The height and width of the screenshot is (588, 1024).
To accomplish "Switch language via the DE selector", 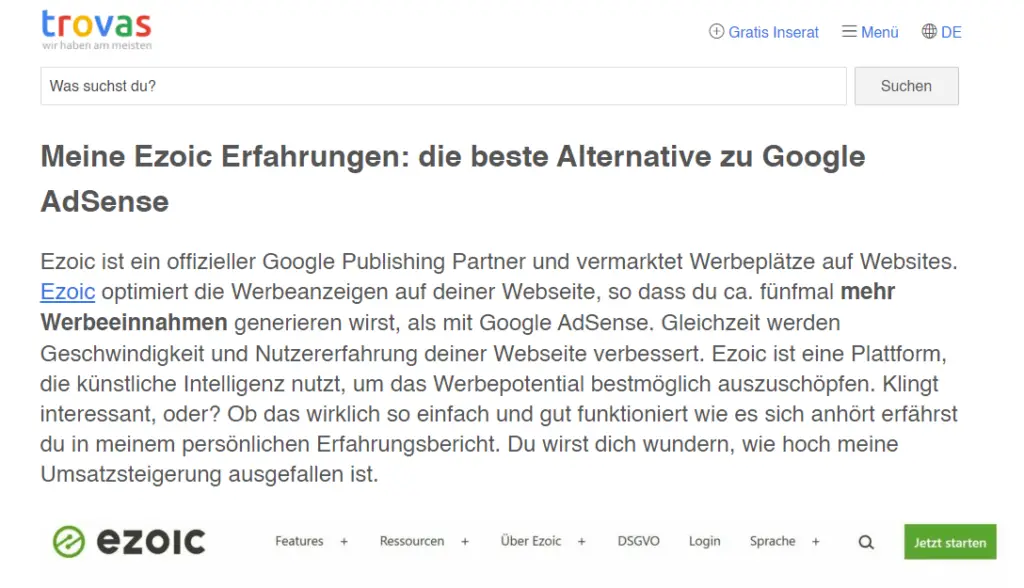I will point(951,32).
